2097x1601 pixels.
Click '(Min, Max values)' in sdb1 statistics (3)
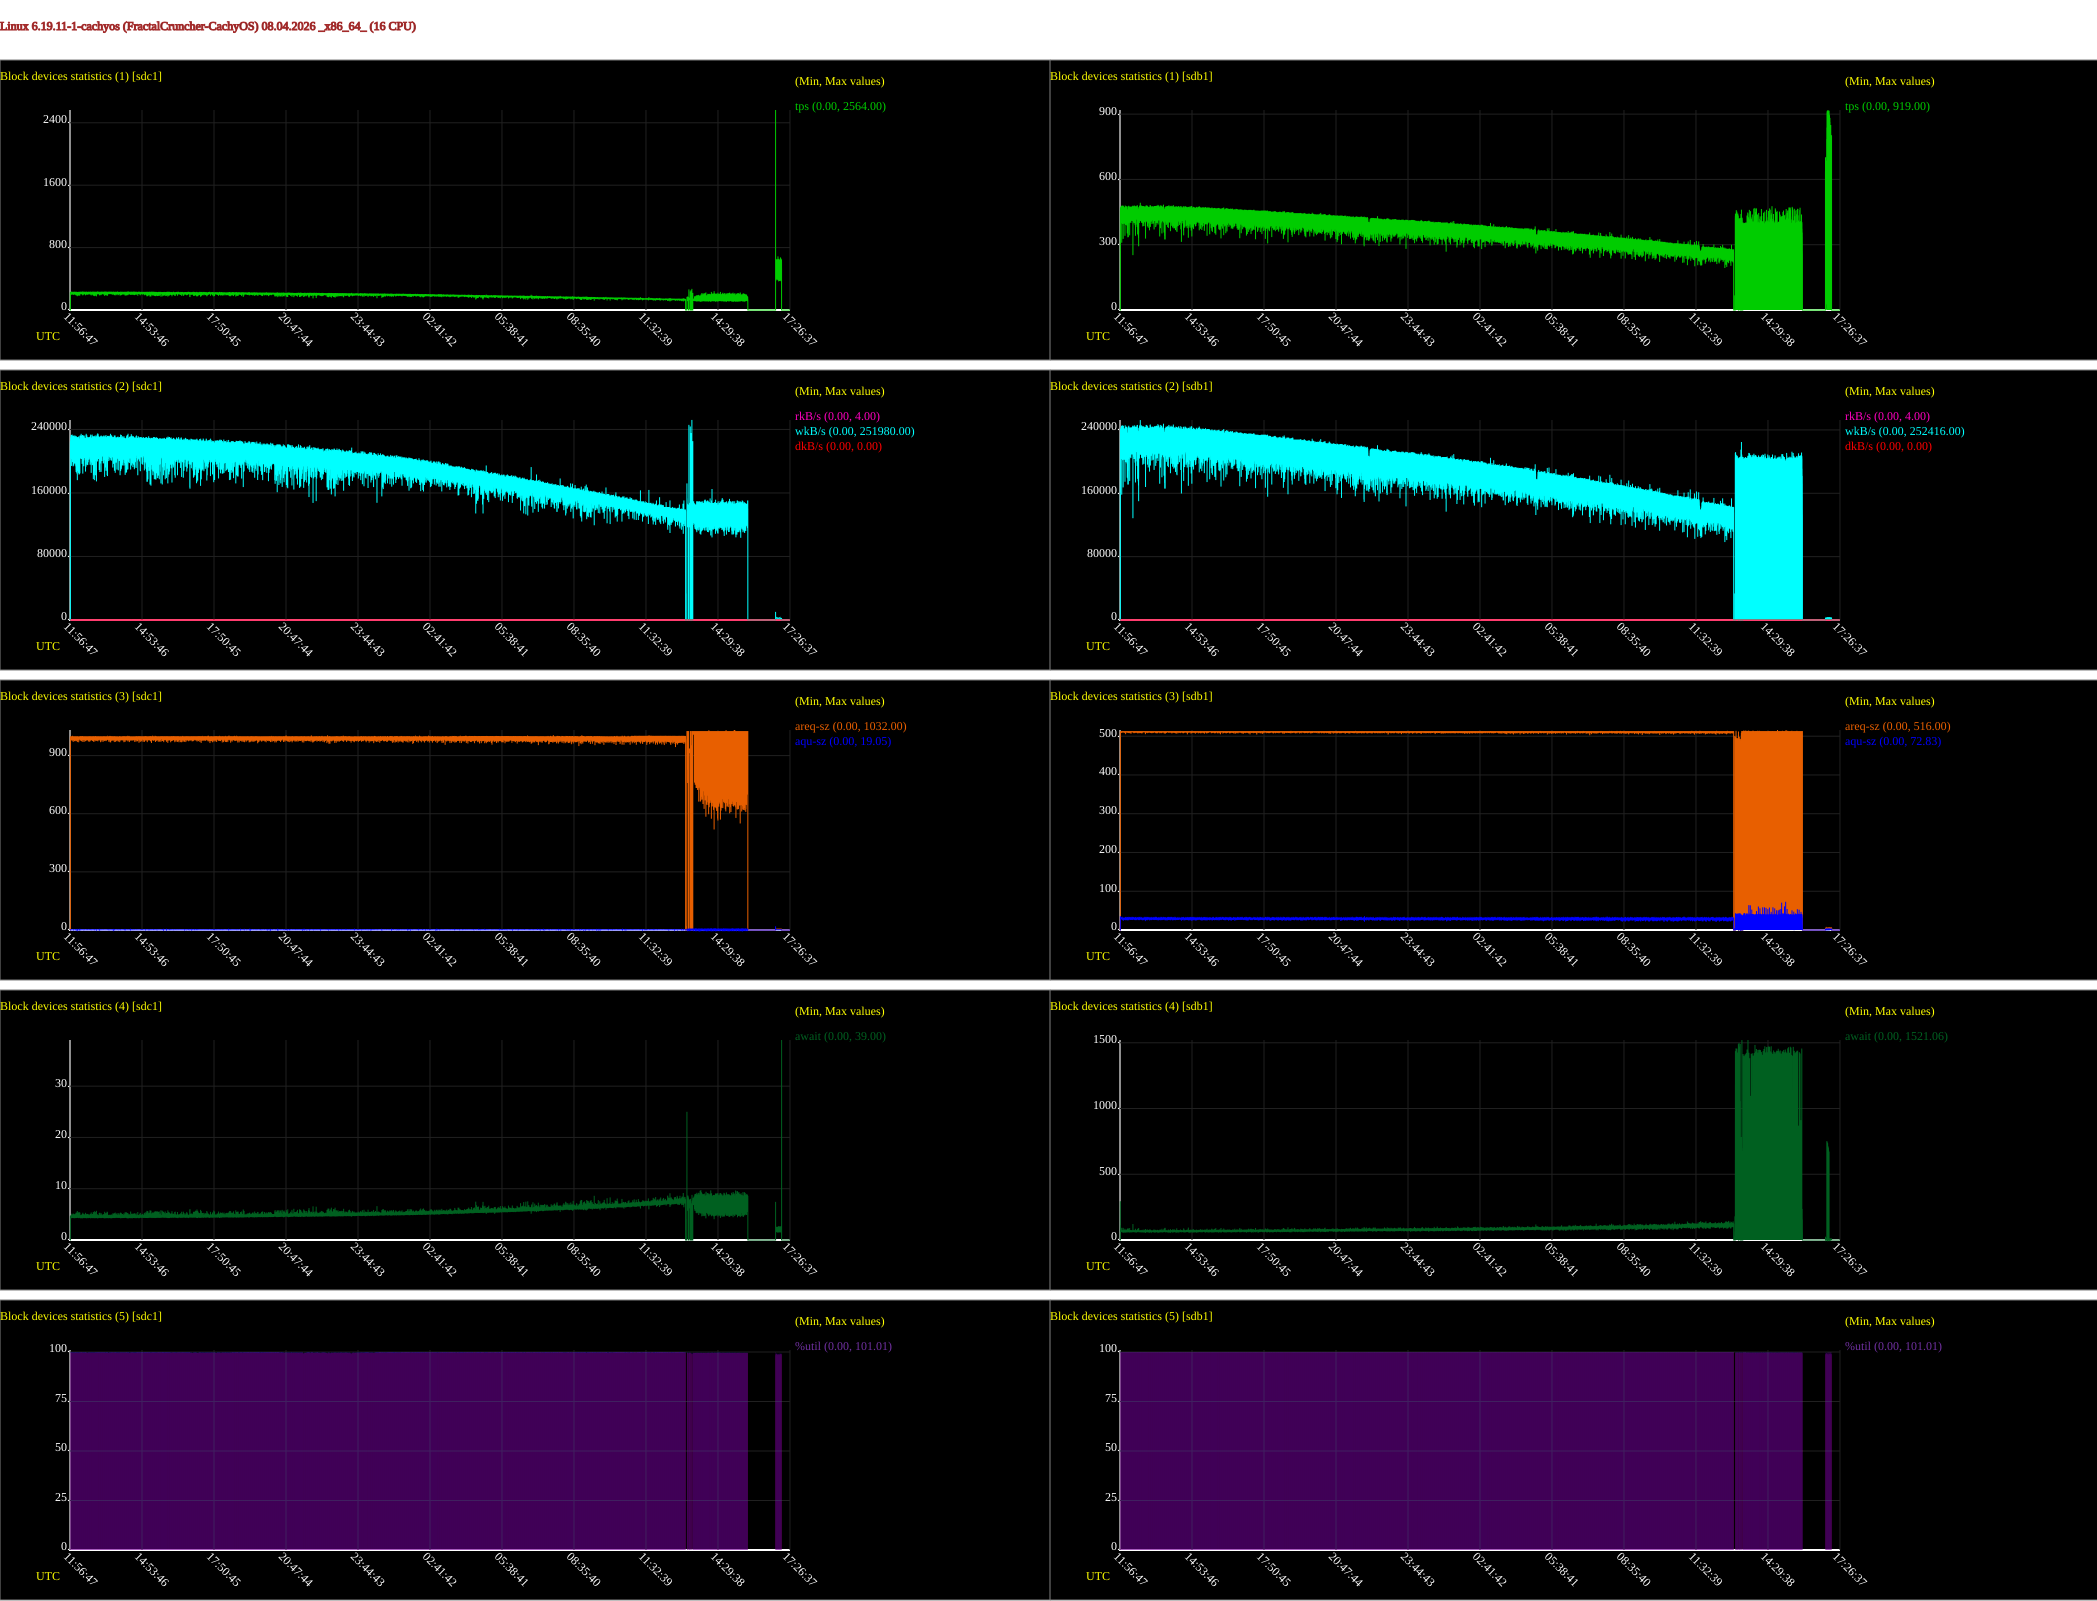coord(1889,701)
